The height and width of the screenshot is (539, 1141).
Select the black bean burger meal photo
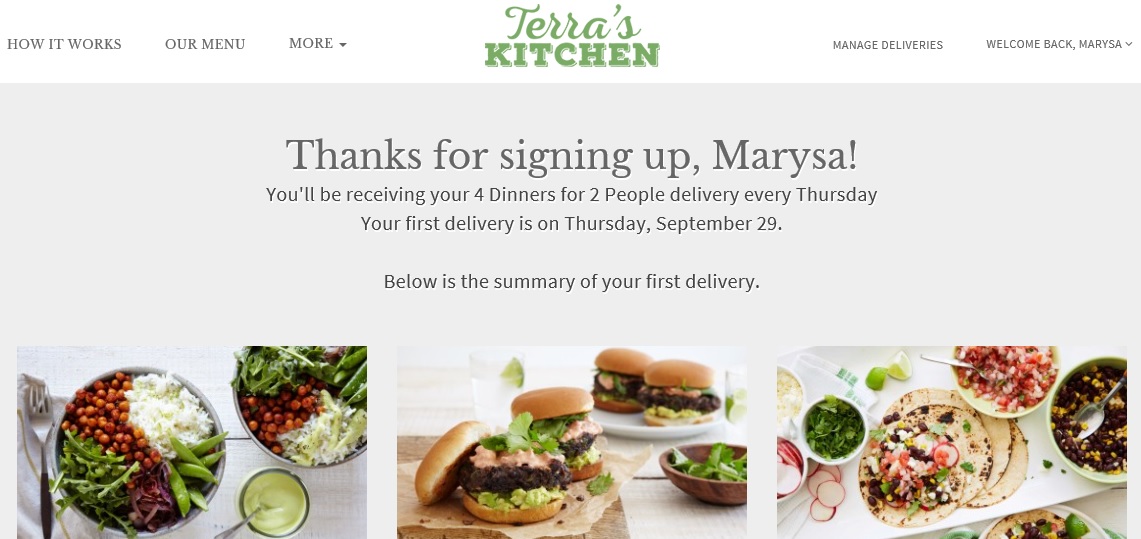coord(572,442)
